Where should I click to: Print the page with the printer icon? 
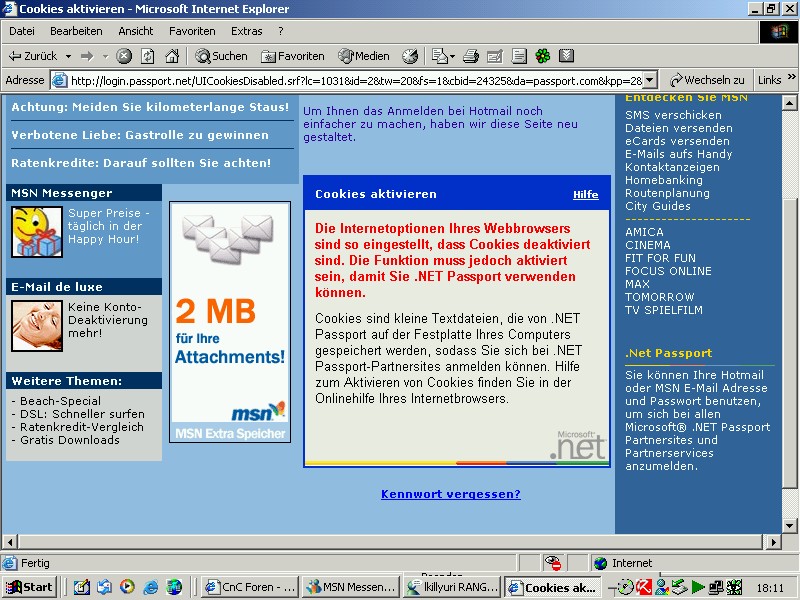pyautogui.click(x=471, y=56)
